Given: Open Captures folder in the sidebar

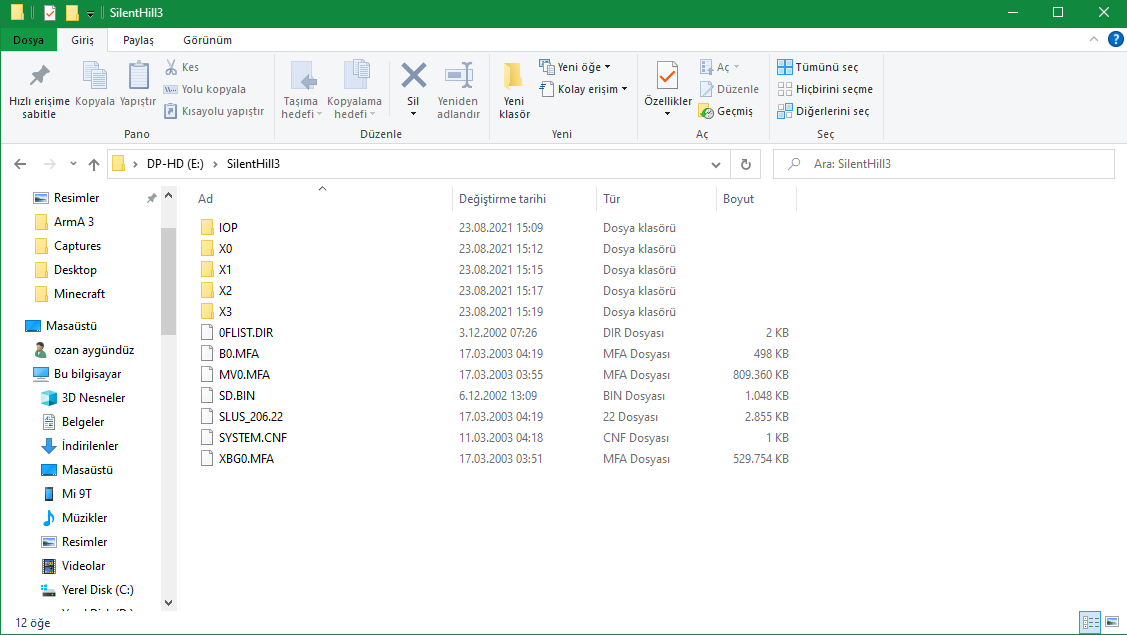Looking at the screenshot, I should point(77,246).
